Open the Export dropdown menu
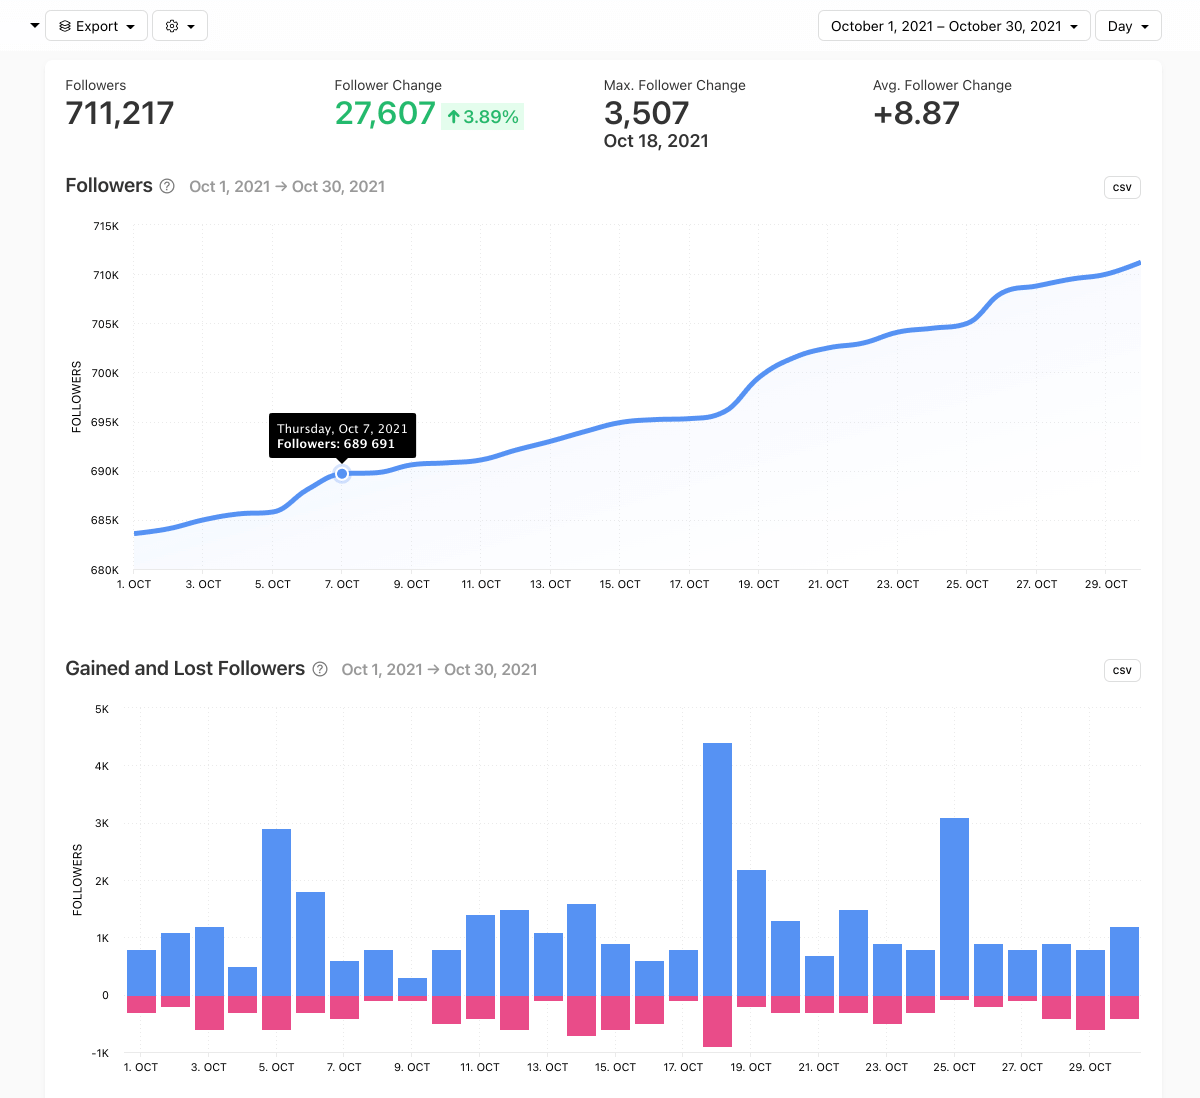The image size is (1200, 1098). click(97, 26)
